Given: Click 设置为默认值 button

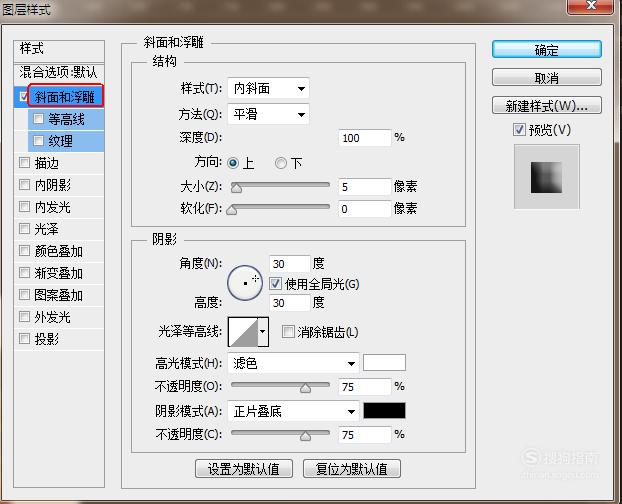Looking at the screenshot, I should (x=244, y=469).
